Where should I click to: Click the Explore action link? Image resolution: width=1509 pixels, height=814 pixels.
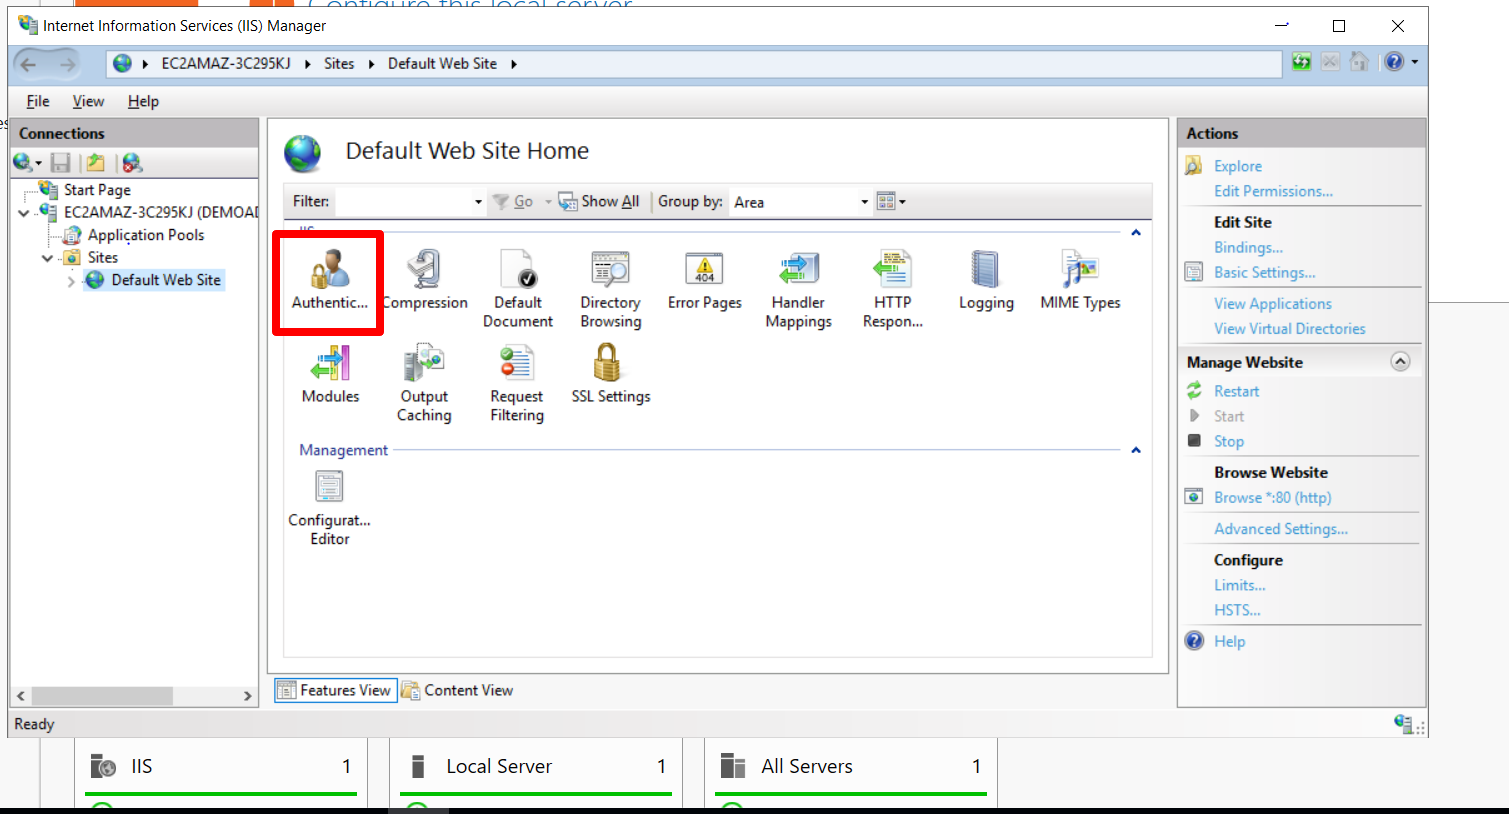pyautogui.click(x=1238, y=166)
